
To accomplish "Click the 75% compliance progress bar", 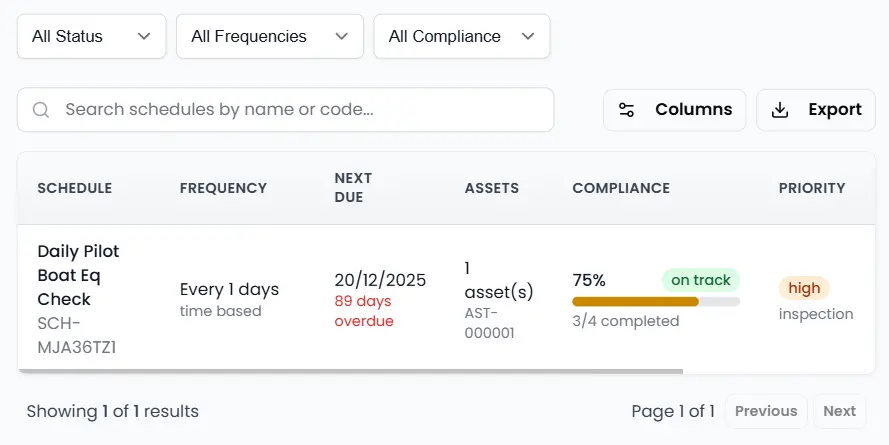I will (656, 301).
